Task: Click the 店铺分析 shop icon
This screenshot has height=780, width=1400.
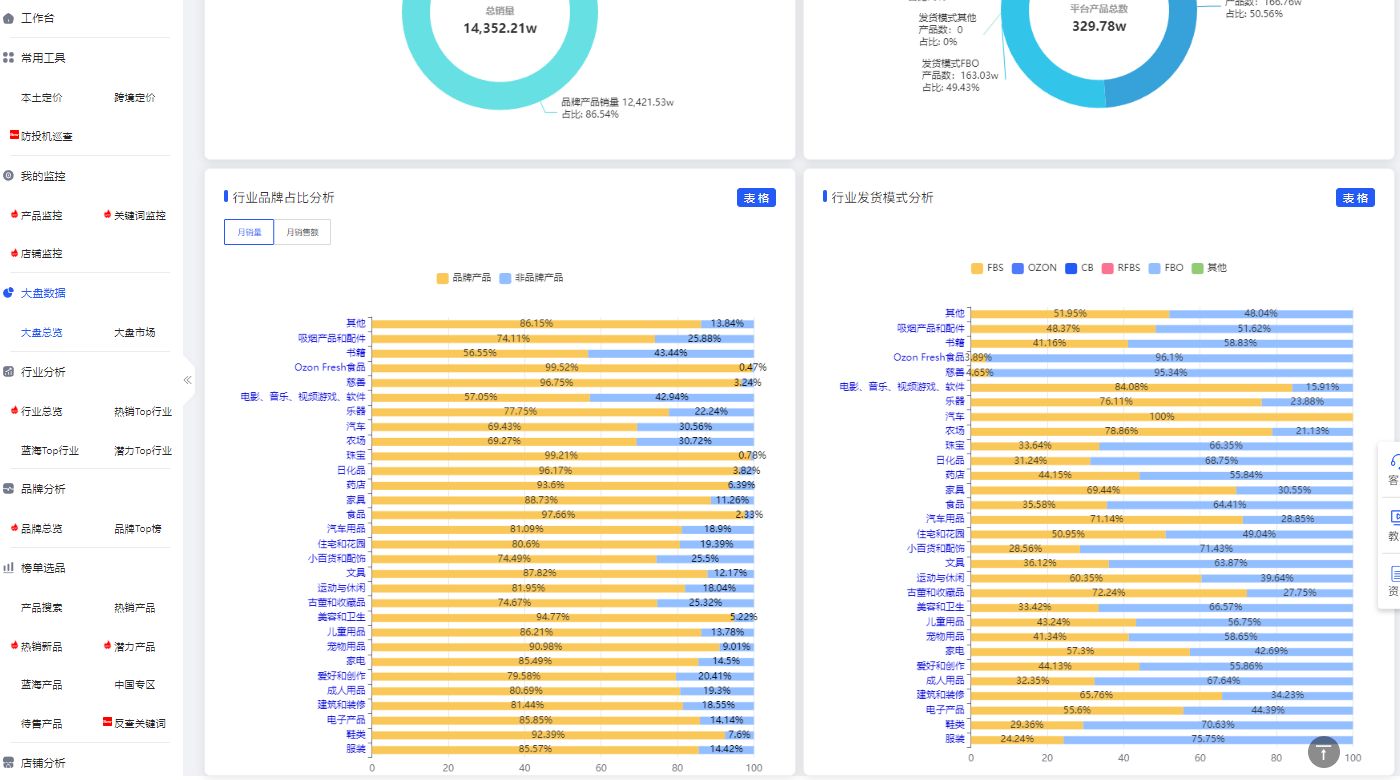Action: click(9, 763)
